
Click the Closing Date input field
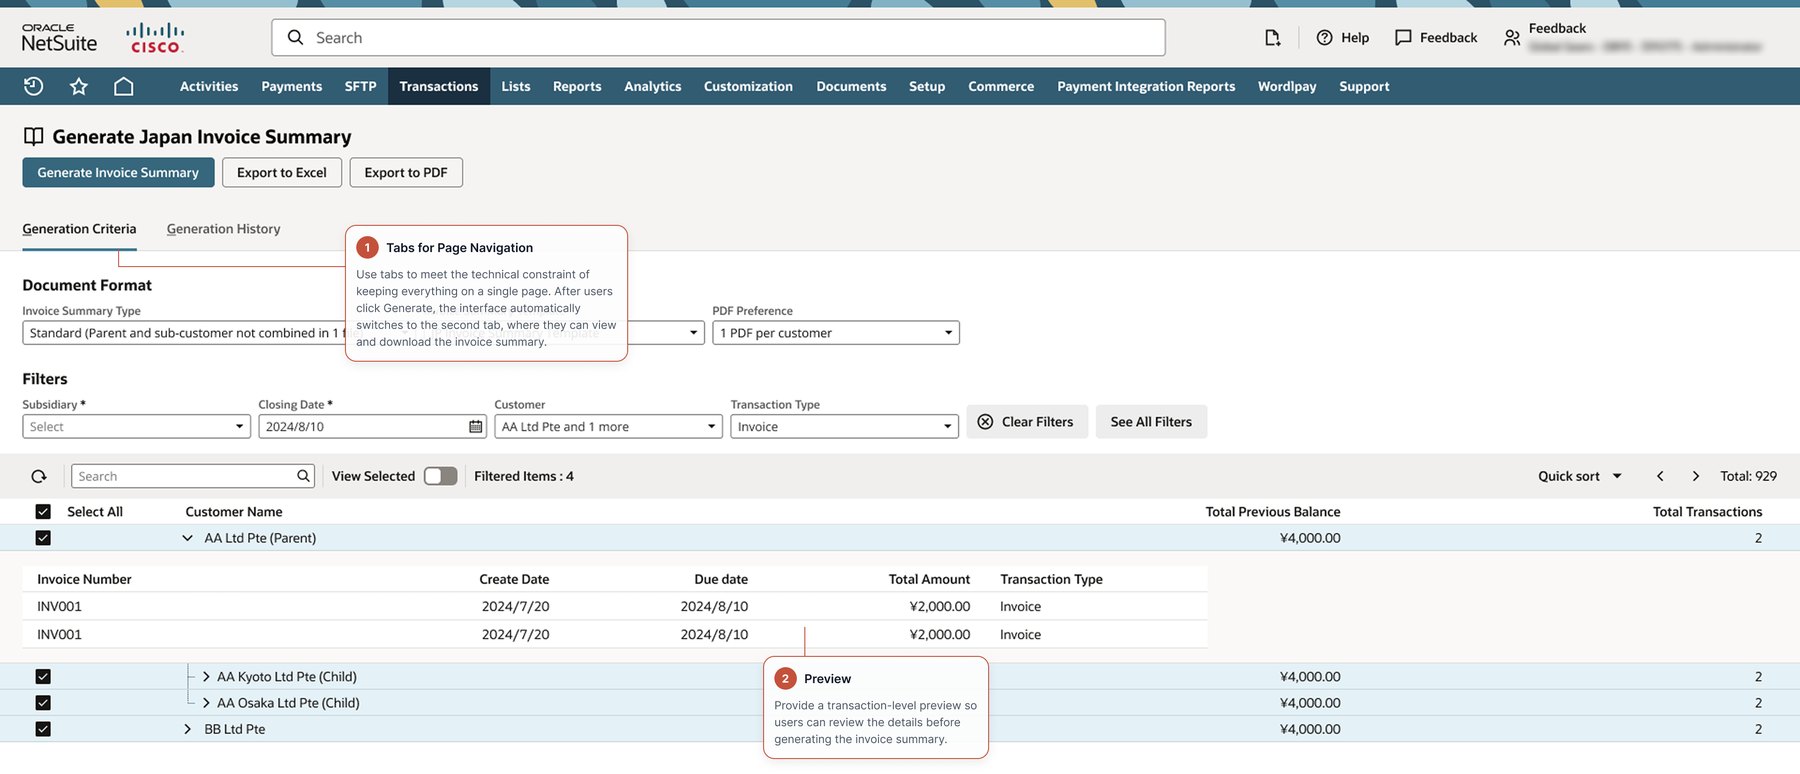(372, 426)
